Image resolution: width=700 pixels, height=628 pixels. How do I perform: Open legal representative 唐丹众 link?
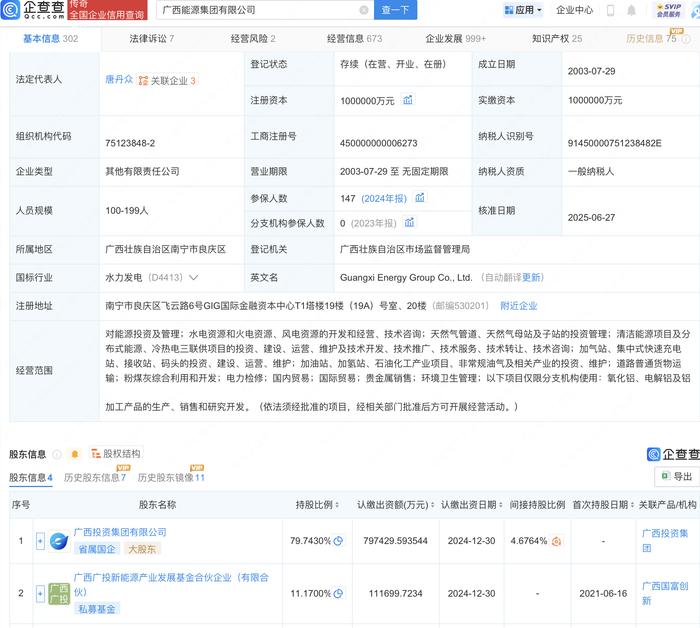tap(119, 79)
